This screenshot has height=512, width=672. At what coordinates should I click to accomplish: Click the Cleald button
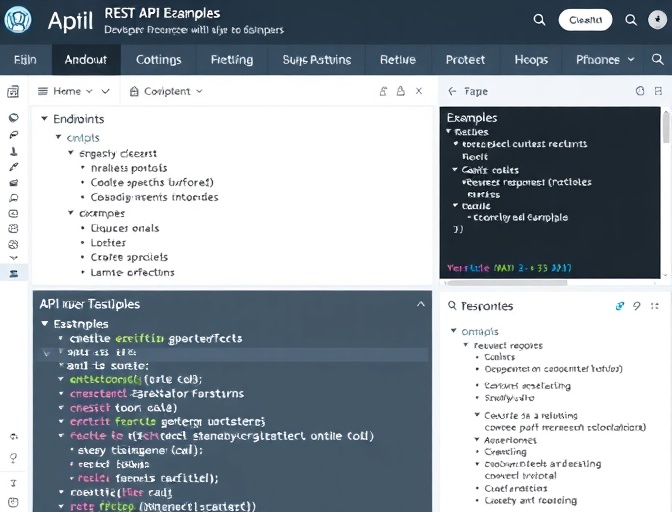coord(585,20)
